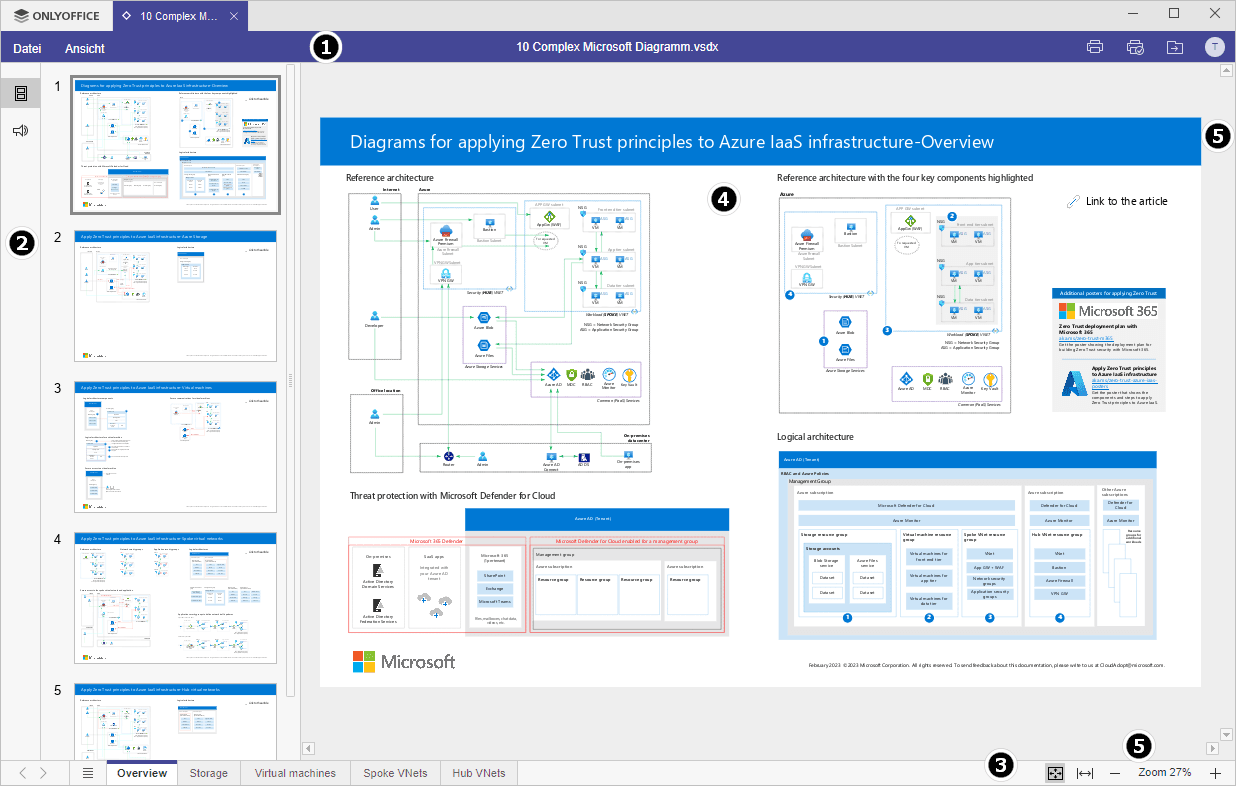The width and height of the screenshot is (1236, 786).
Task: Click the Microsoft logo in the diagram
Action: 404,661
